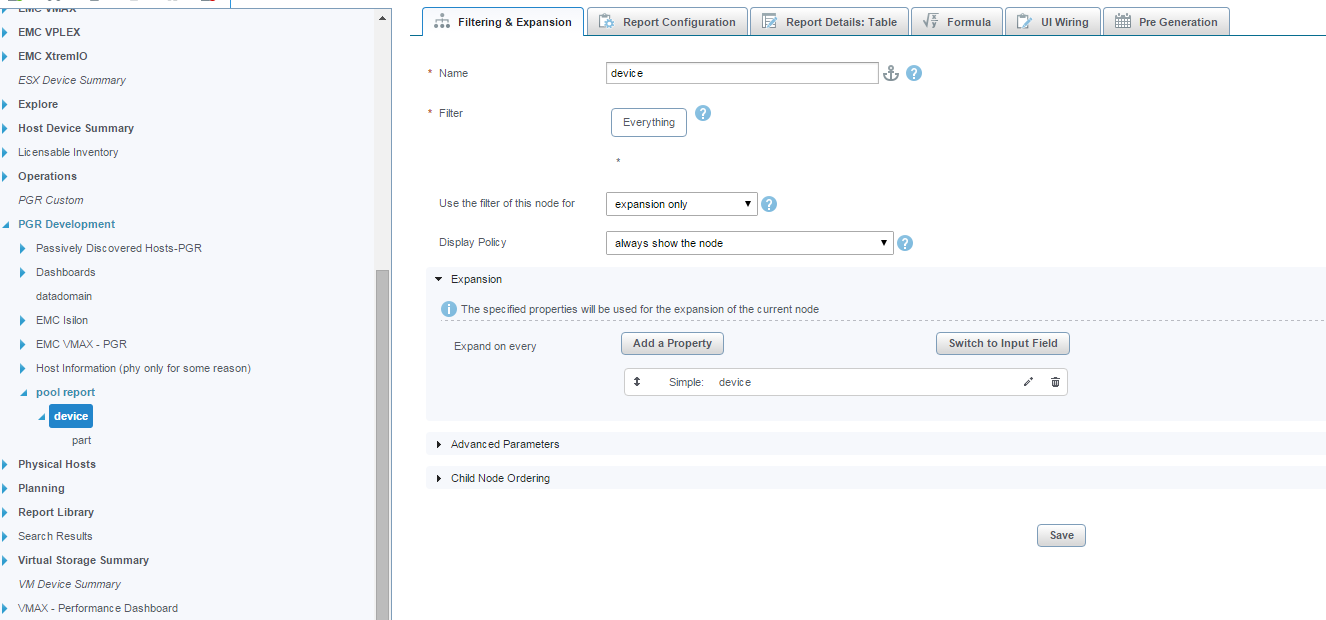Select the selected 'device' tree node
This screenshot has width=1326, height=620.
71,416
